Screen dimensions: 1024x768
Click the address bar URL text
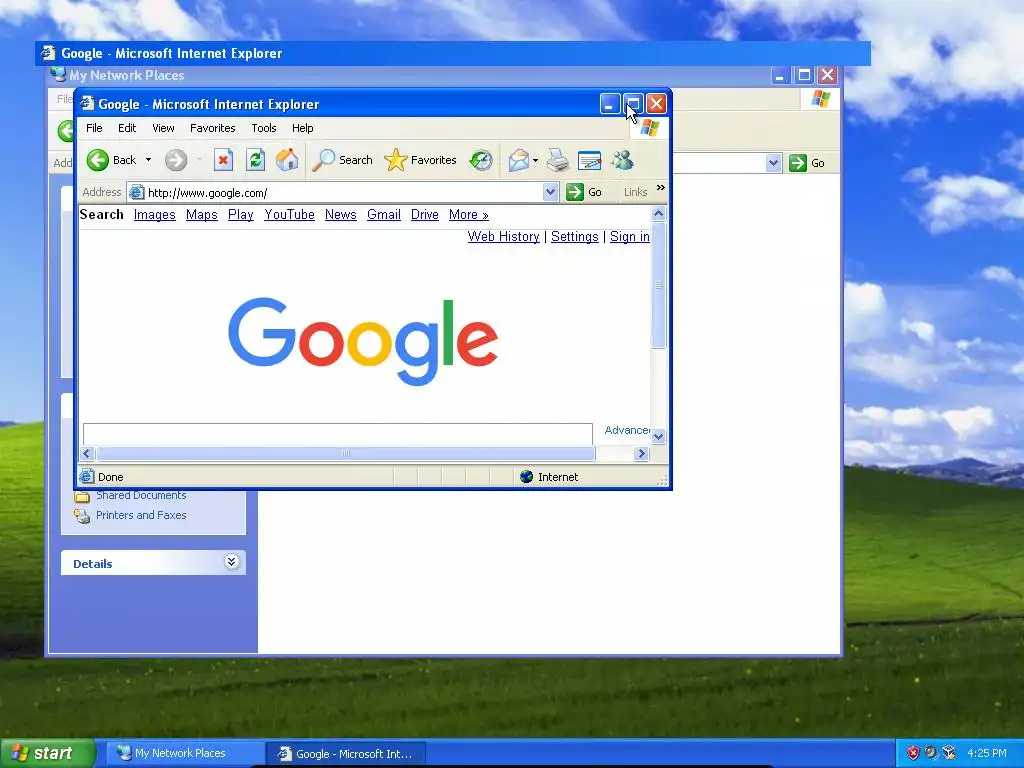click(208, 193)
